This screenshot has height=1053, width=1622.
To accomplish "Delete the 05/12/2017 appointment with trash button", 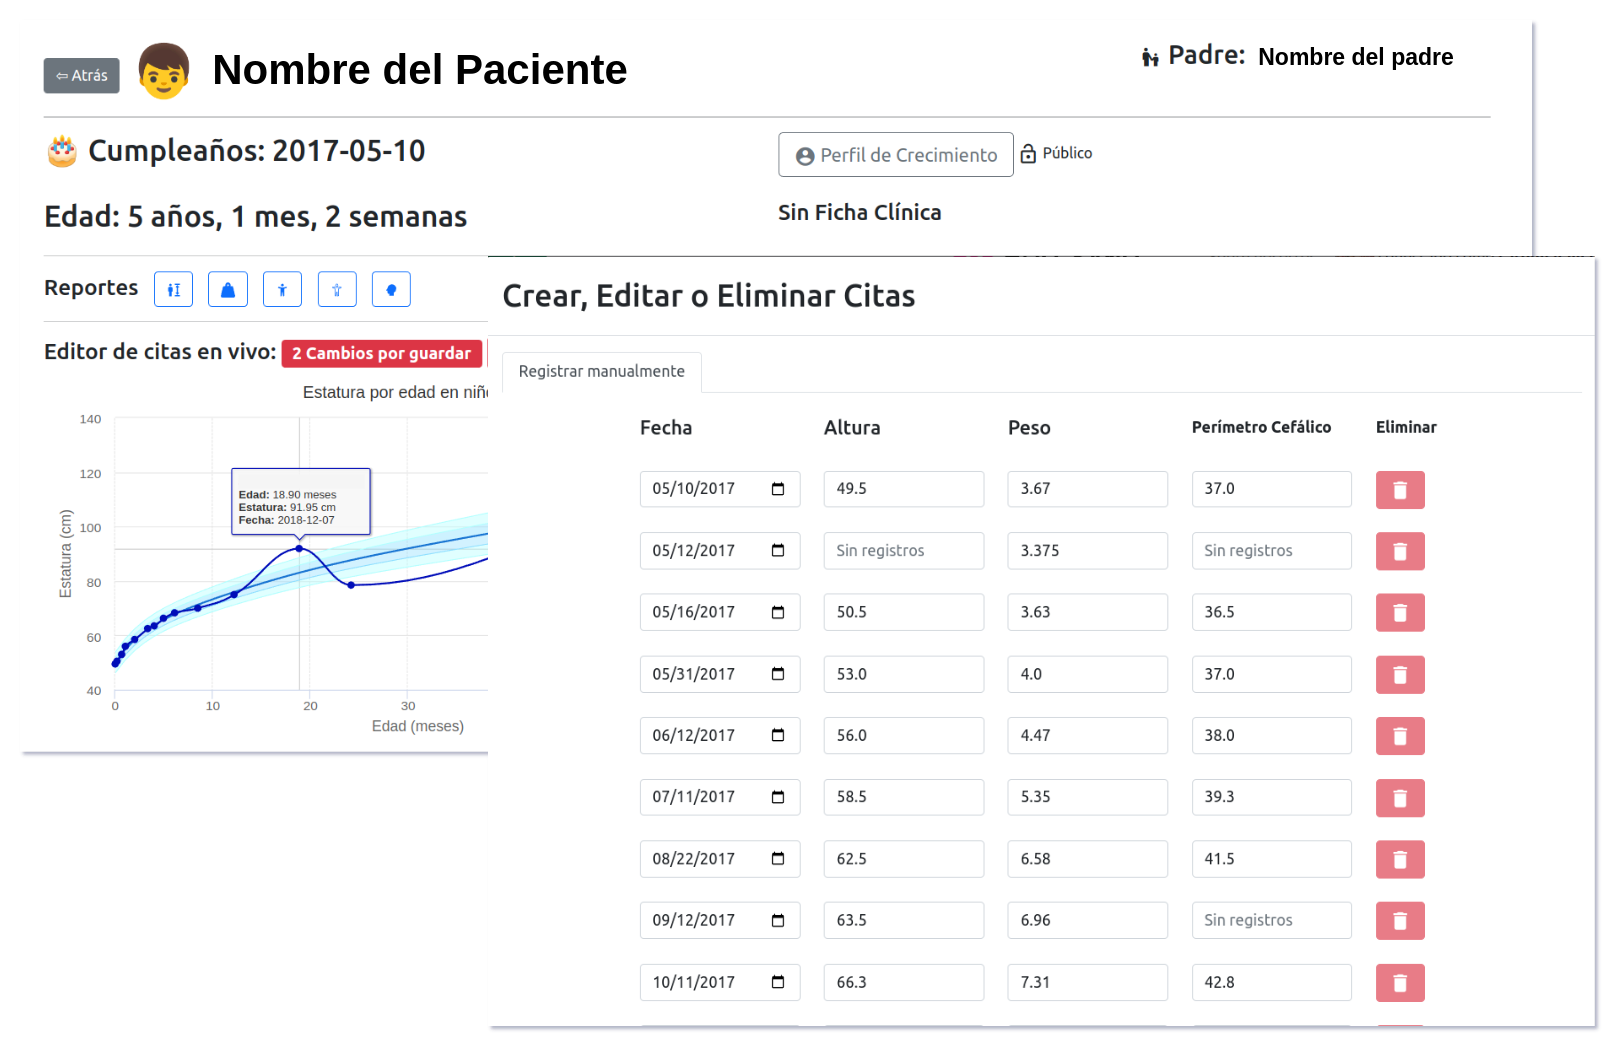I will [1400, 551].
